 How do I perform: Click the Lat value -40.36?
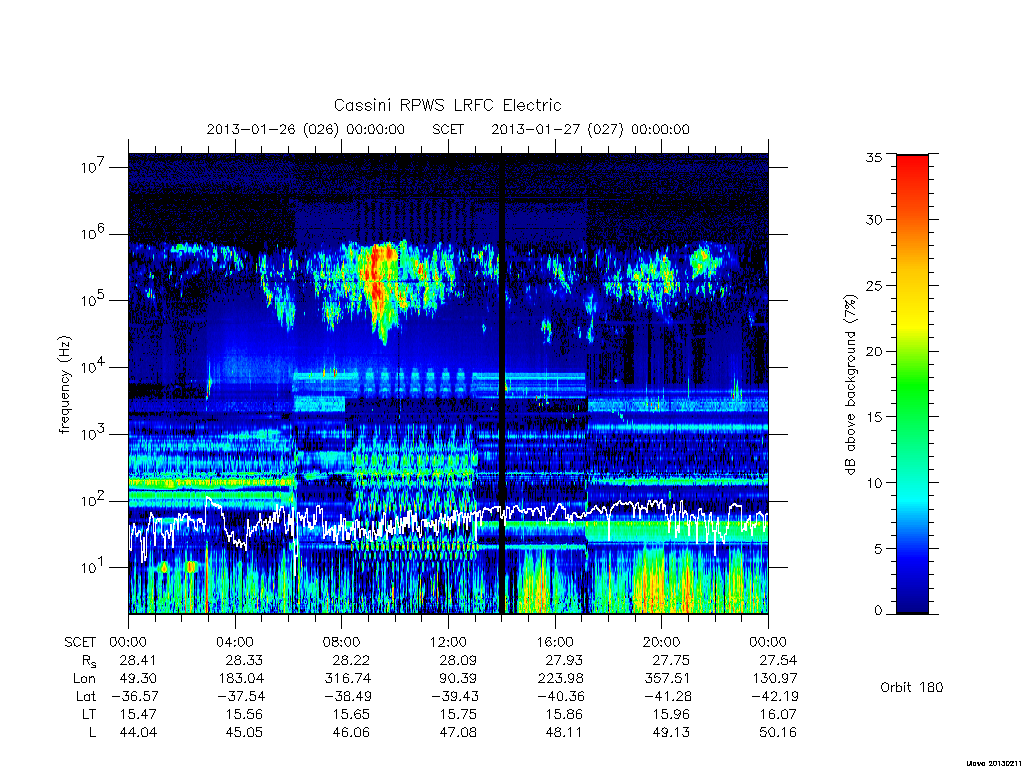click(x=560, y=696)
